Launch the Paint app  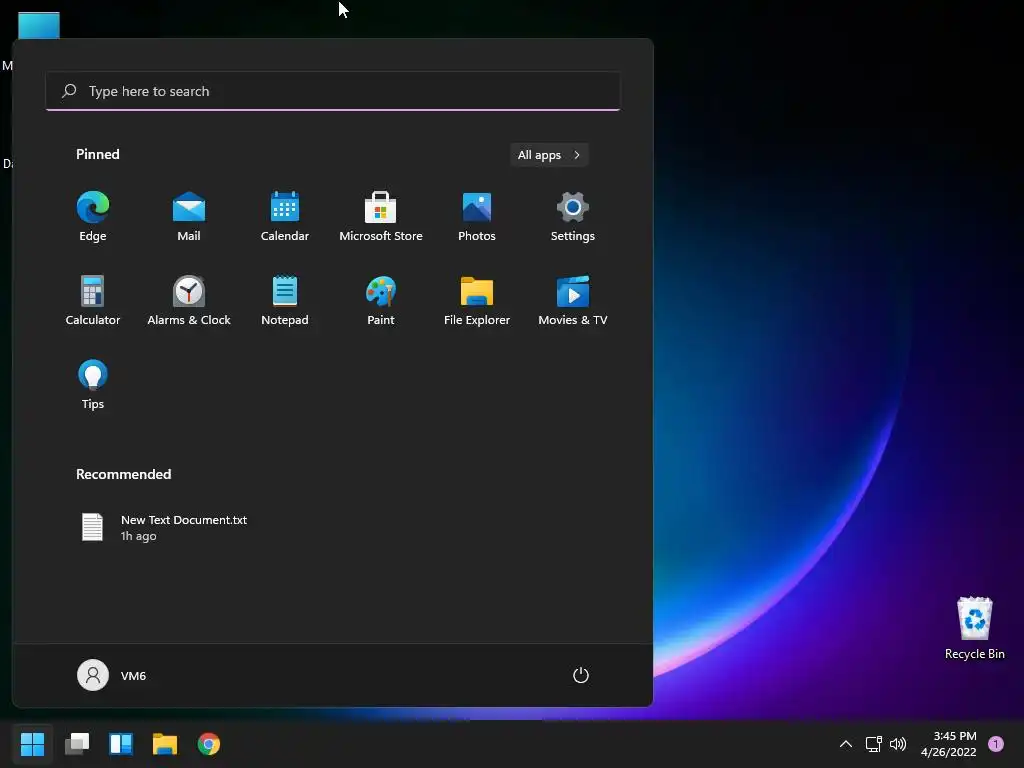(381, 300)
